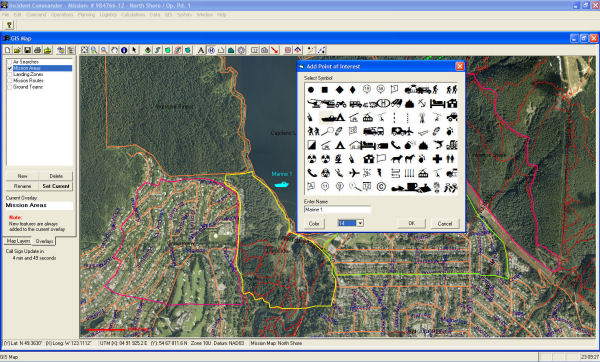600x362 pixels.
Task: Confirm the dialog with OK
Action: coord(411,223)
